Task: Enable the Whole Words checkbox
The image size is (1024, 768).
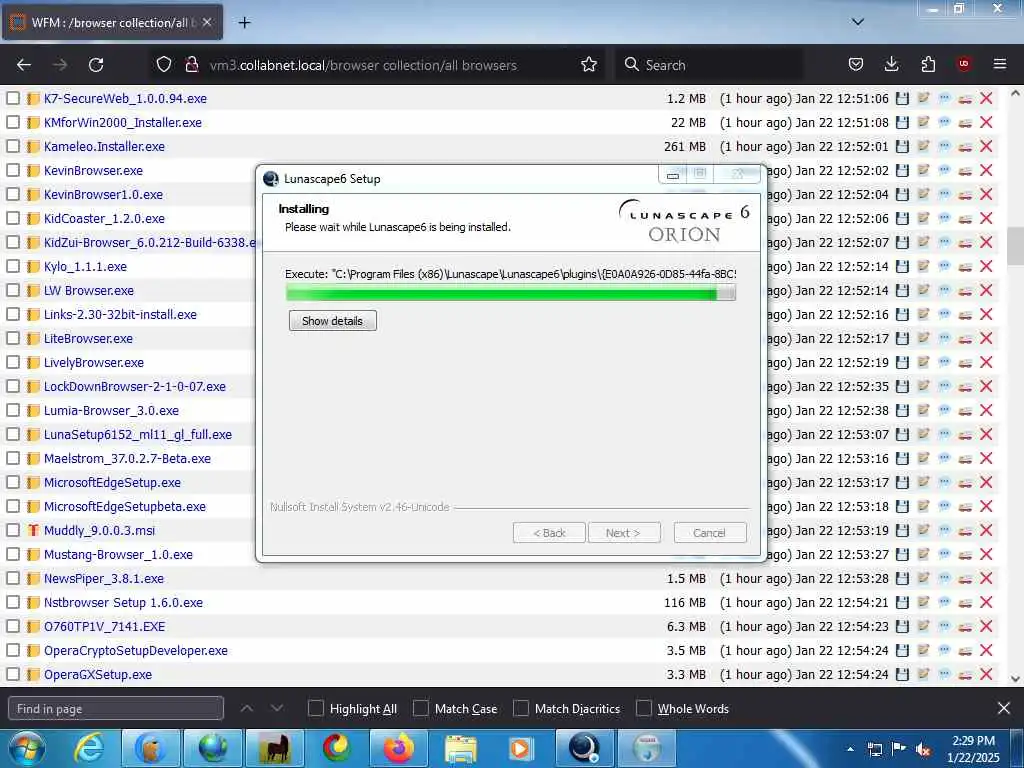Action: pyautogui.click(x=643, y=709)
